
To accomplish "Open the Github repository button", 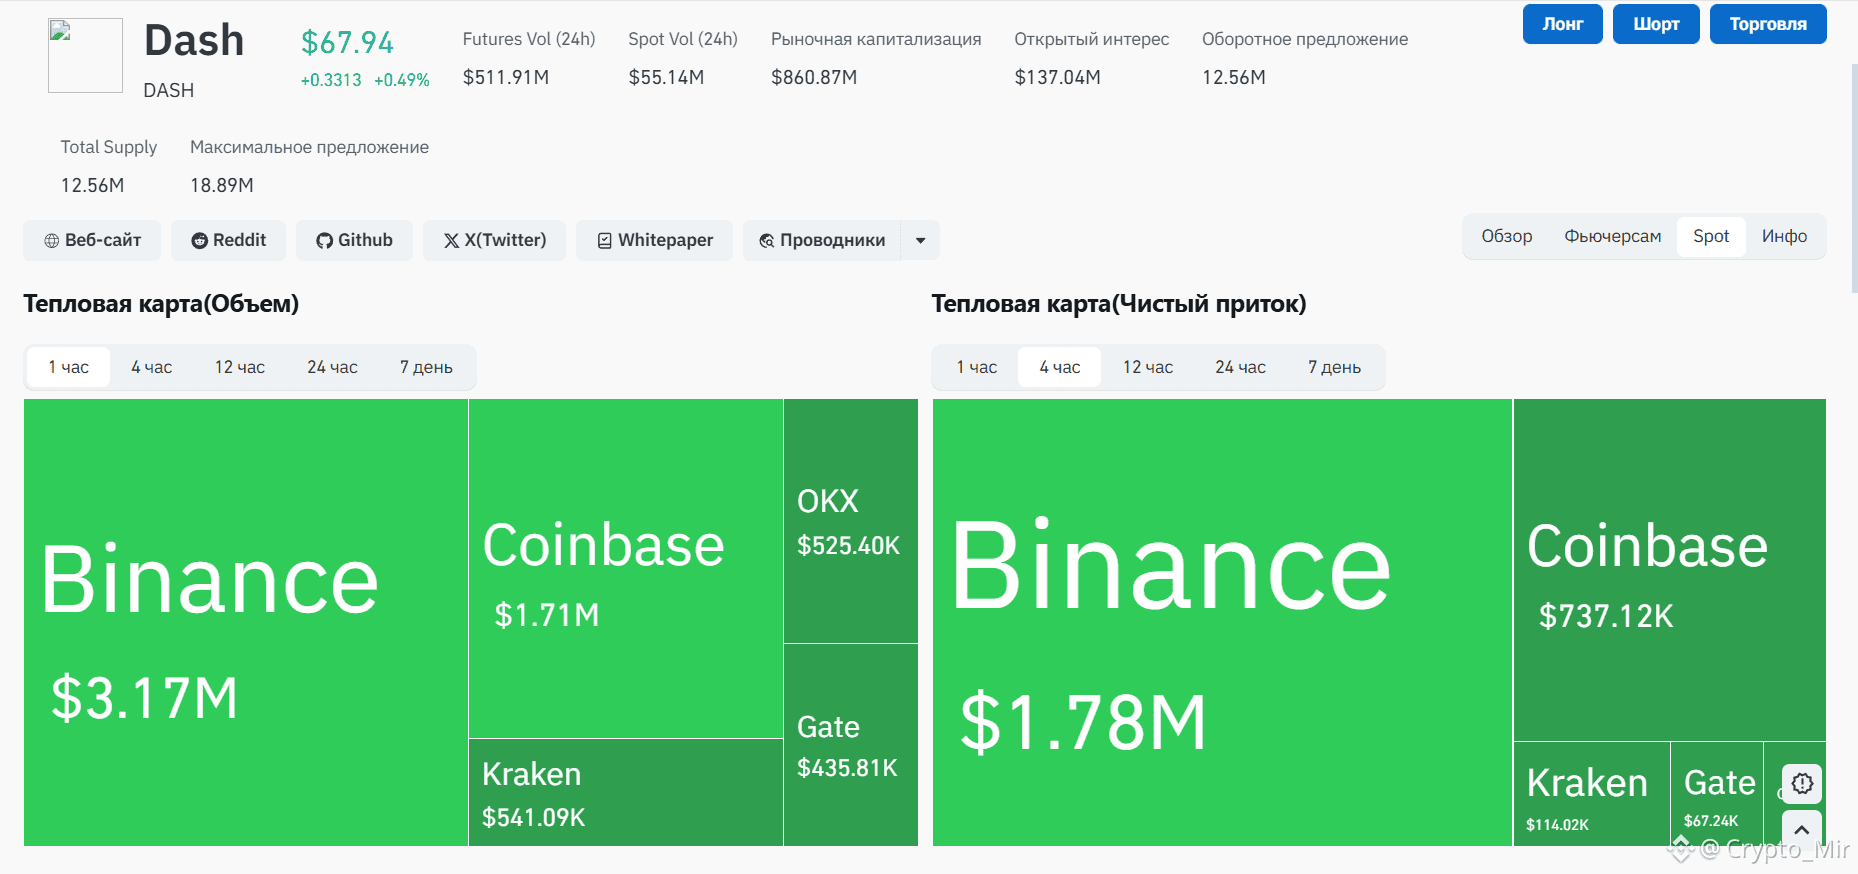I will pyautogui.click(x=354, y=240).
